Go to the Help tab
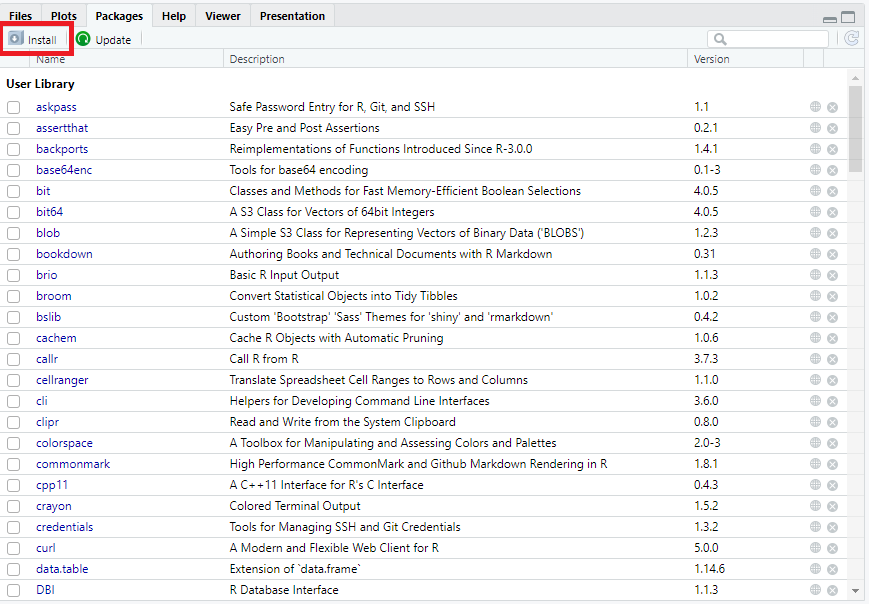Screen dimensions: 869x604 point(173,16)
